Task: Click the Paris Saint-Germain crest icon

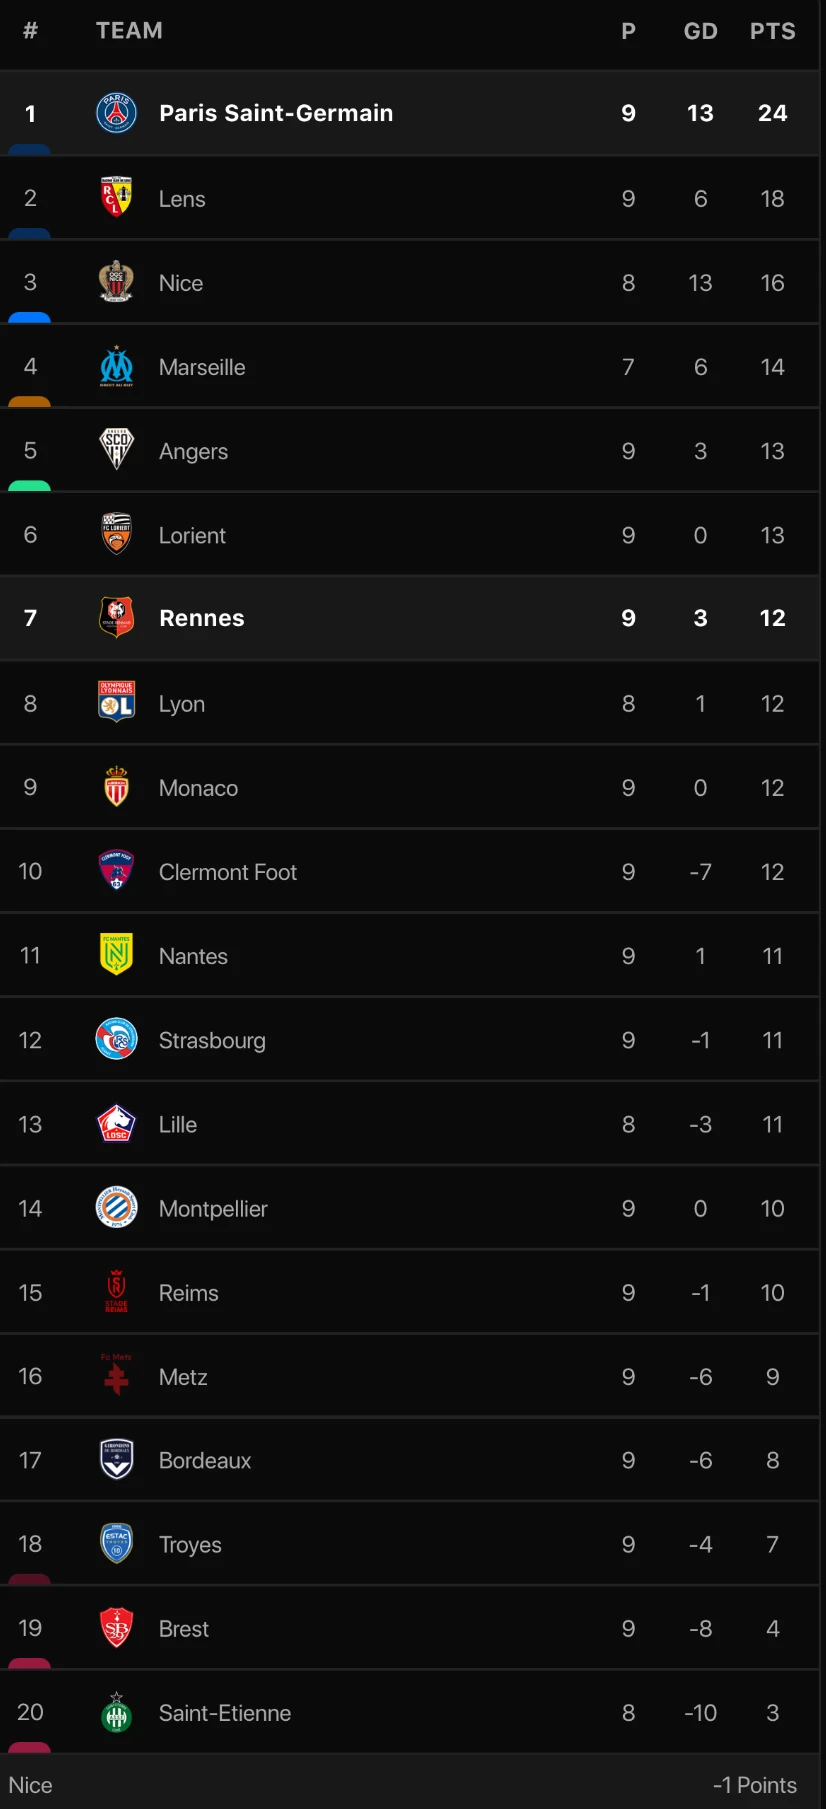Action: 116,113
